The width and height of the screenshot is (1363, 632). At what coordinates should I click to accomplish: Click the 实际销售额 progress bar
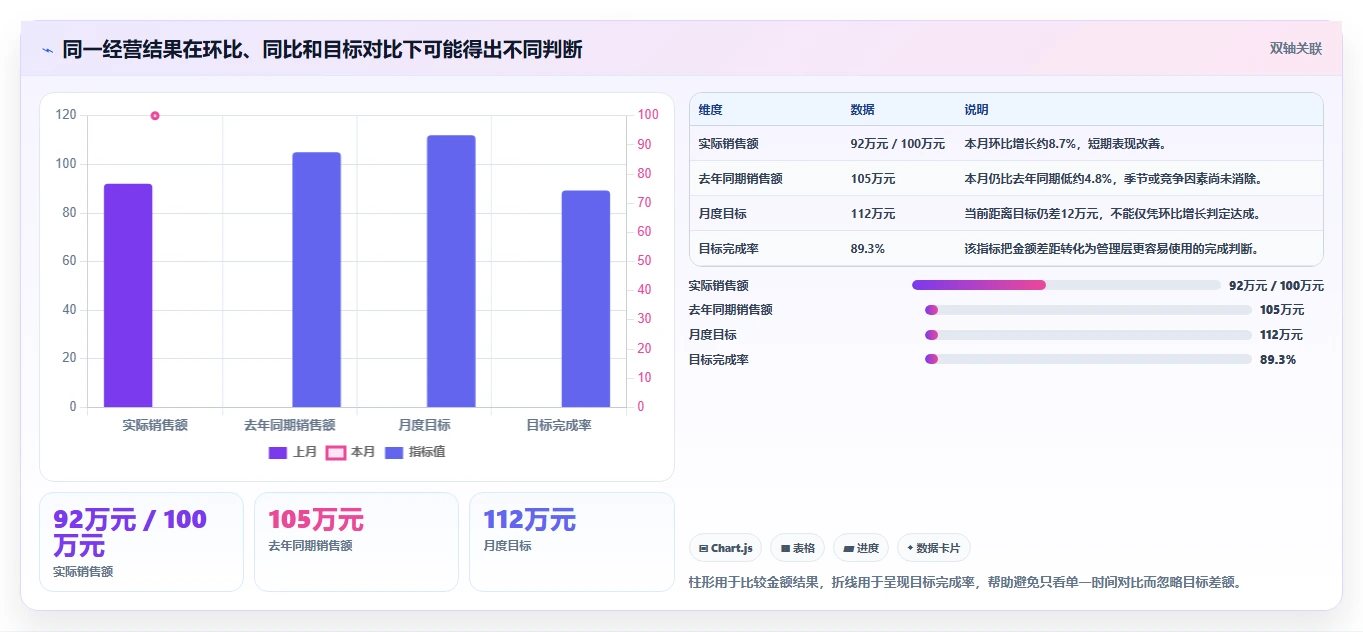pyautogui.click(x=1066, y=285)
